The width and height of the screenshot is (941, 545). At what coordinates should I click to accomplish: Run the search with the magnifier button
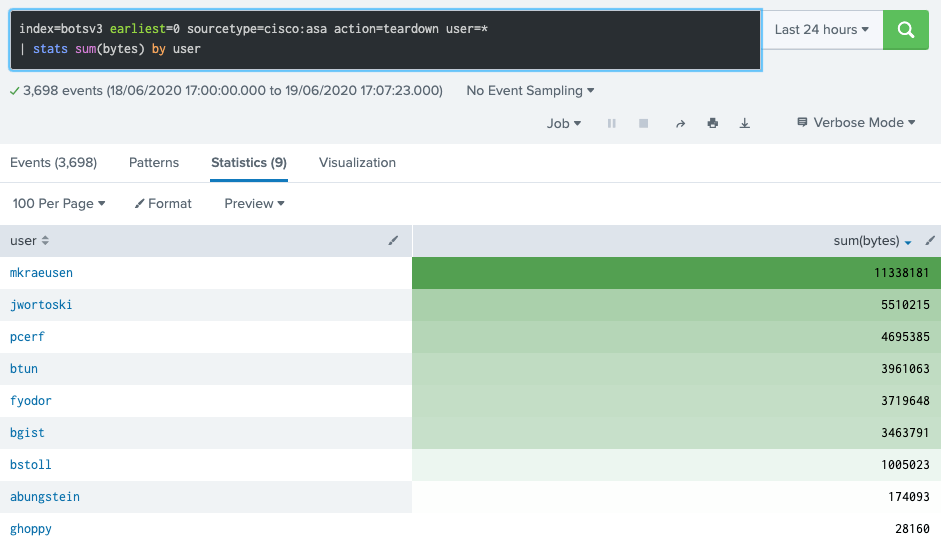[906, 30]
